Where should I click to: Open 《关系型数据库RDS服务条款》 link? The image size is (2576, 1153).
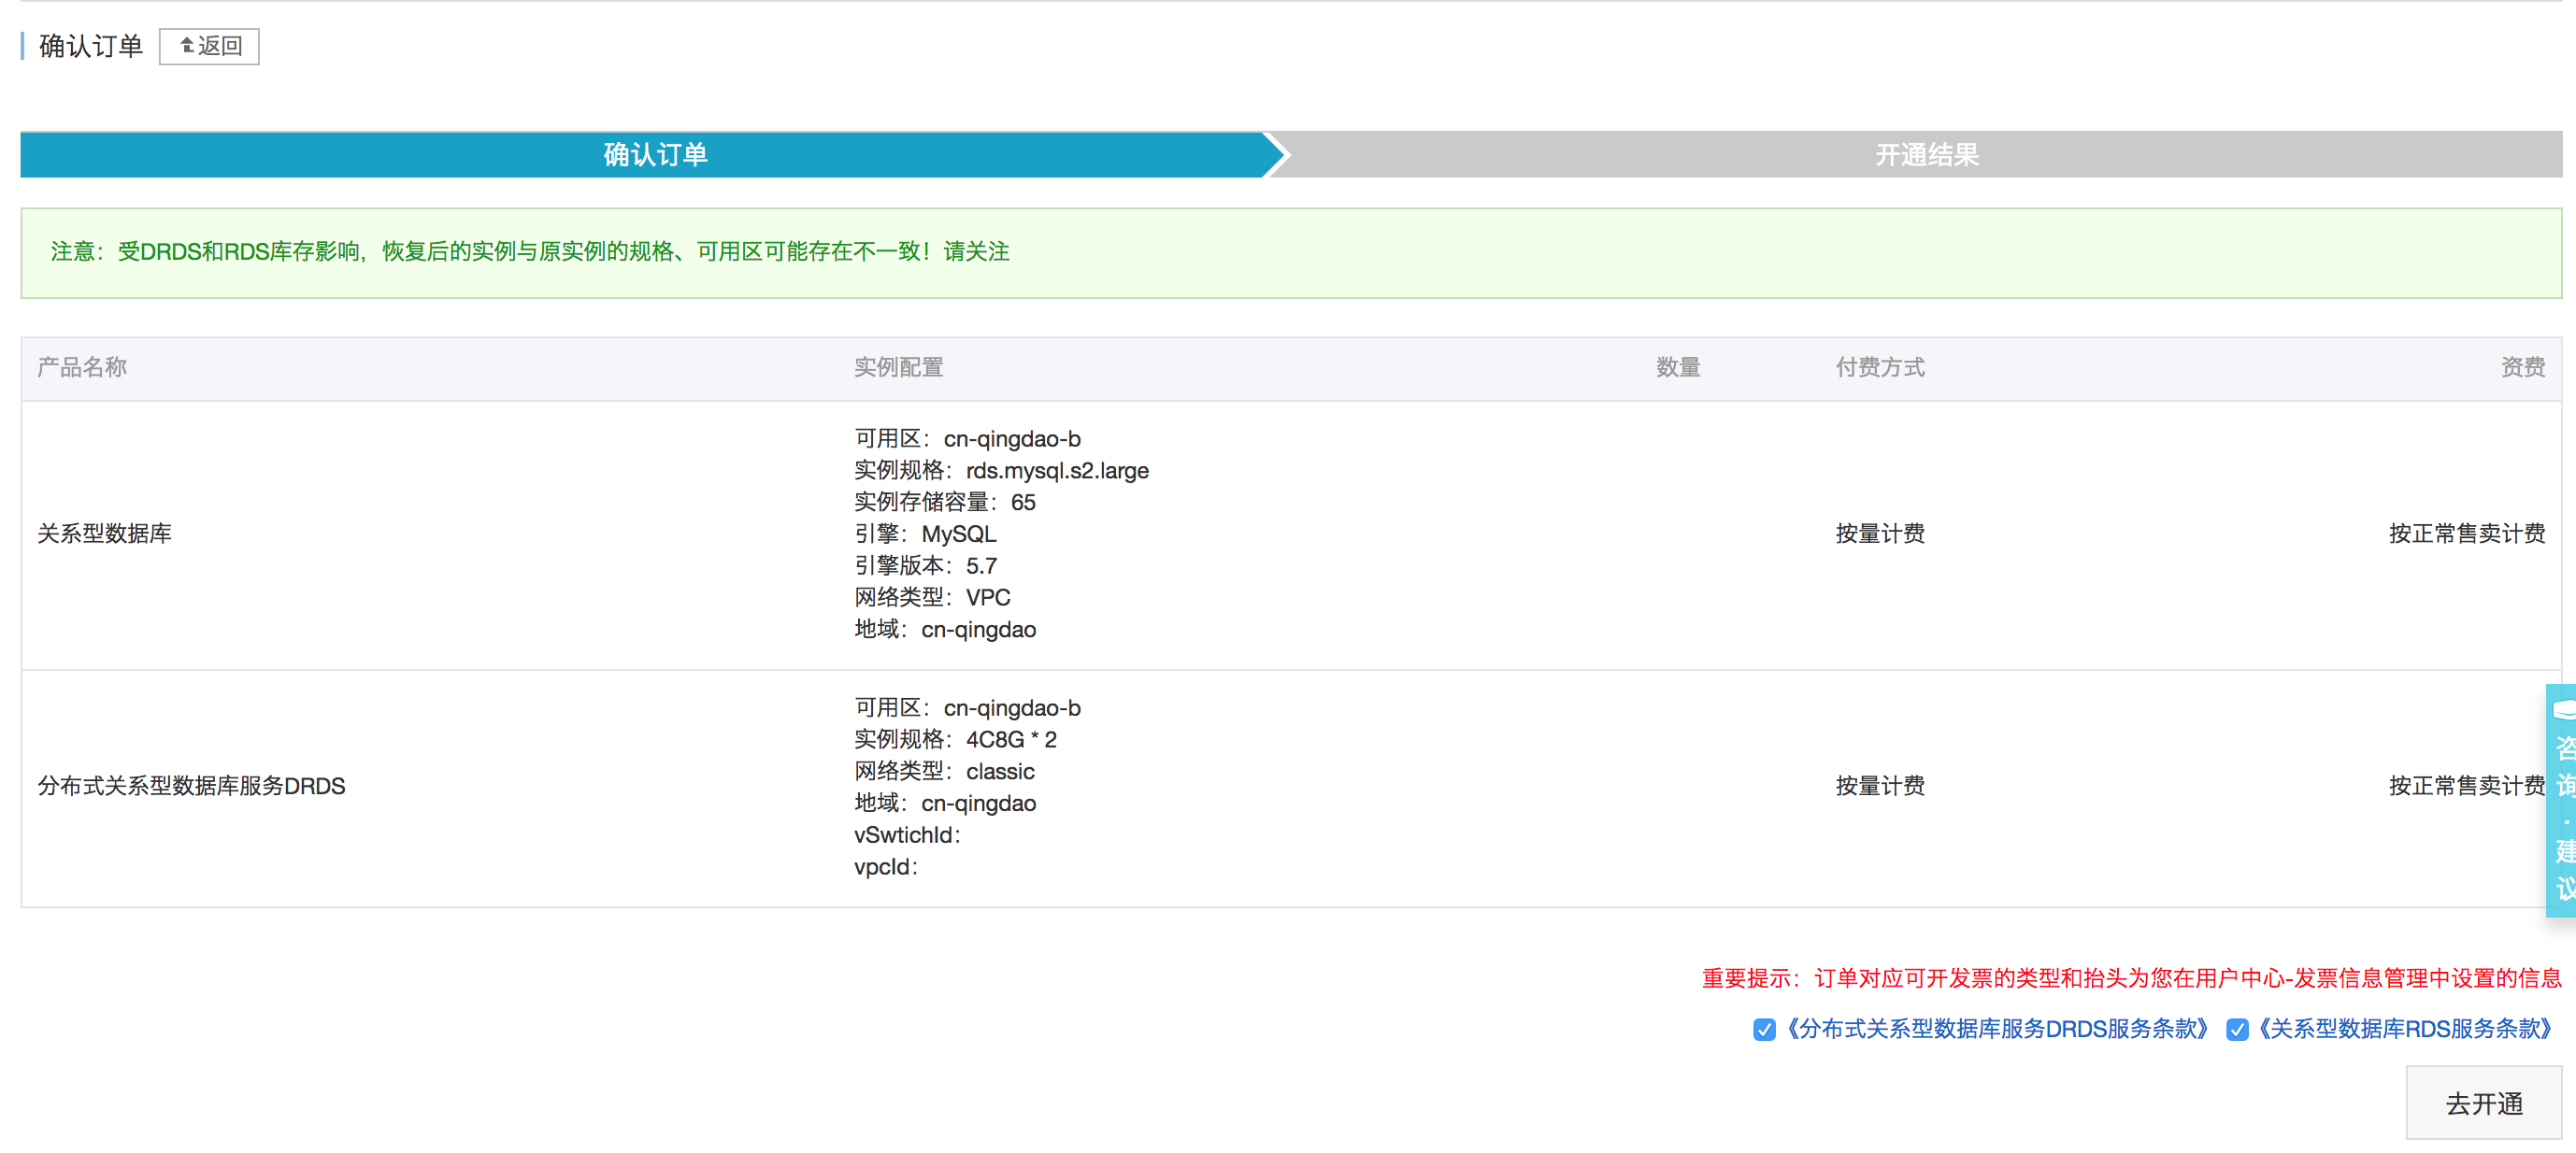click(2405, 1029)
